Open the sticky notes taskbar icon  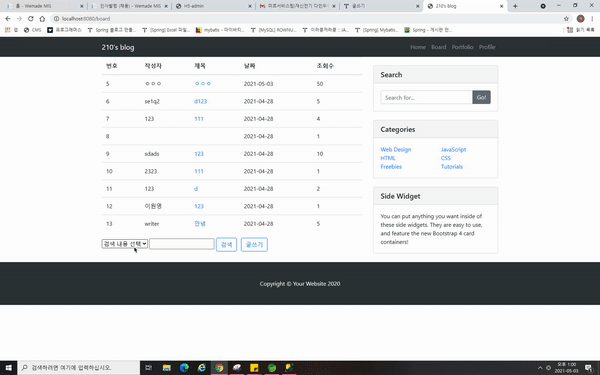point(254,368)
